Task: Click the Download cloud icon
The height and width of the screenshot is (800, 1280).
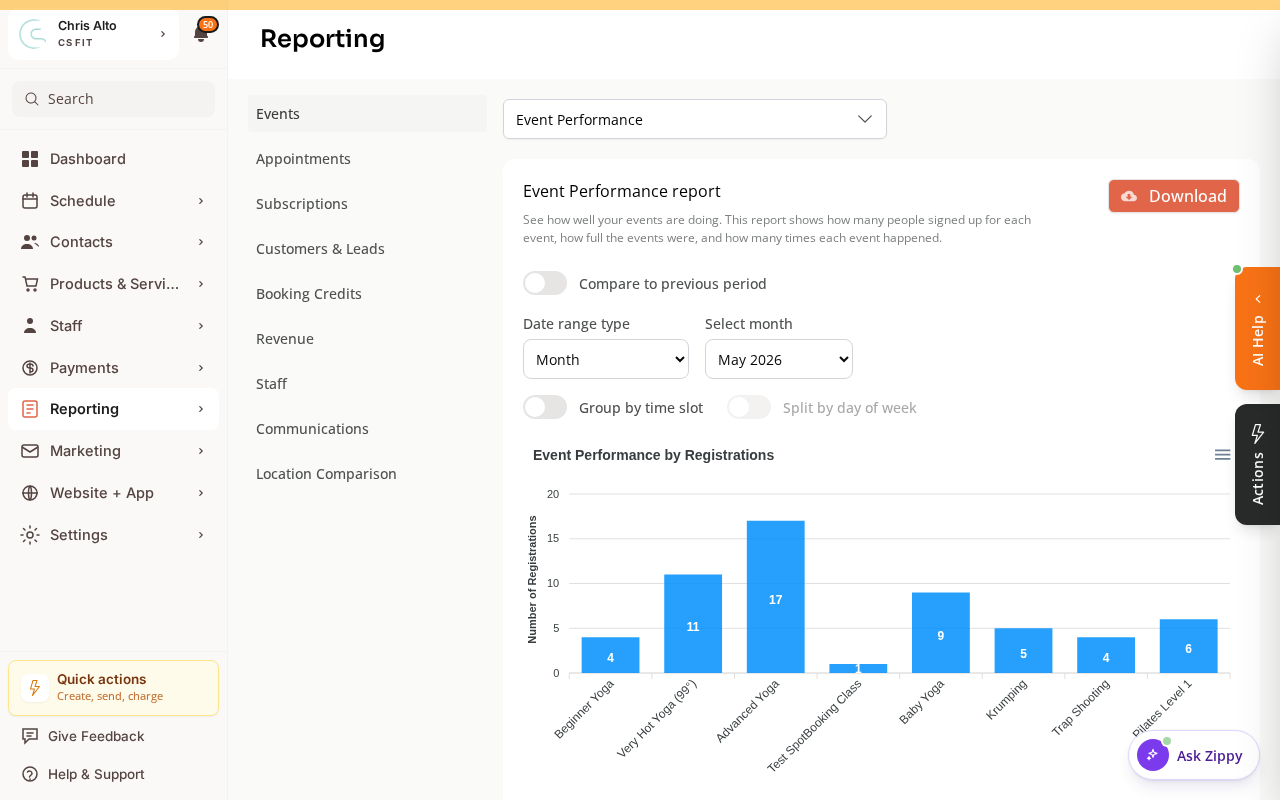Action: [1129, 196]
